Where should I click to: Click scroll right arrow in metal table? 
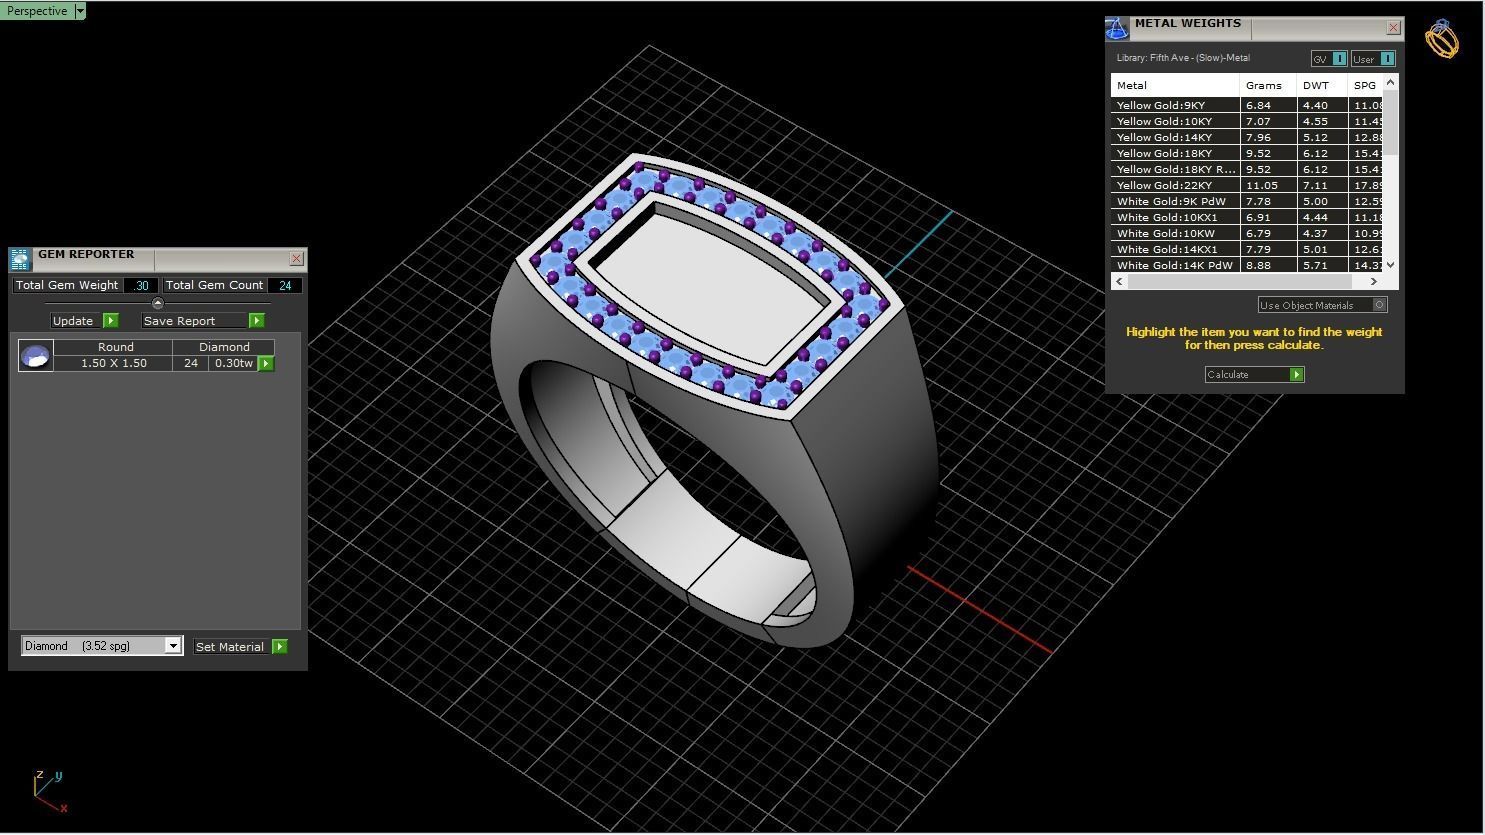(1374, 281)
